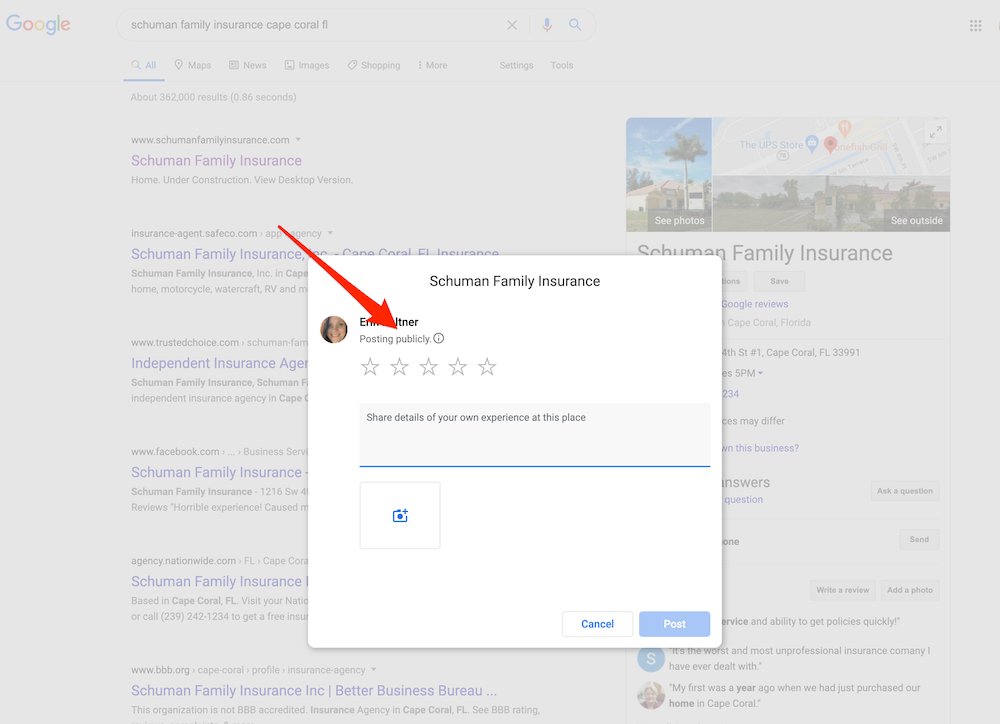Expand bbb.org result options arrow
This screenshot has width=1000, height=724.
coord(374,669)
